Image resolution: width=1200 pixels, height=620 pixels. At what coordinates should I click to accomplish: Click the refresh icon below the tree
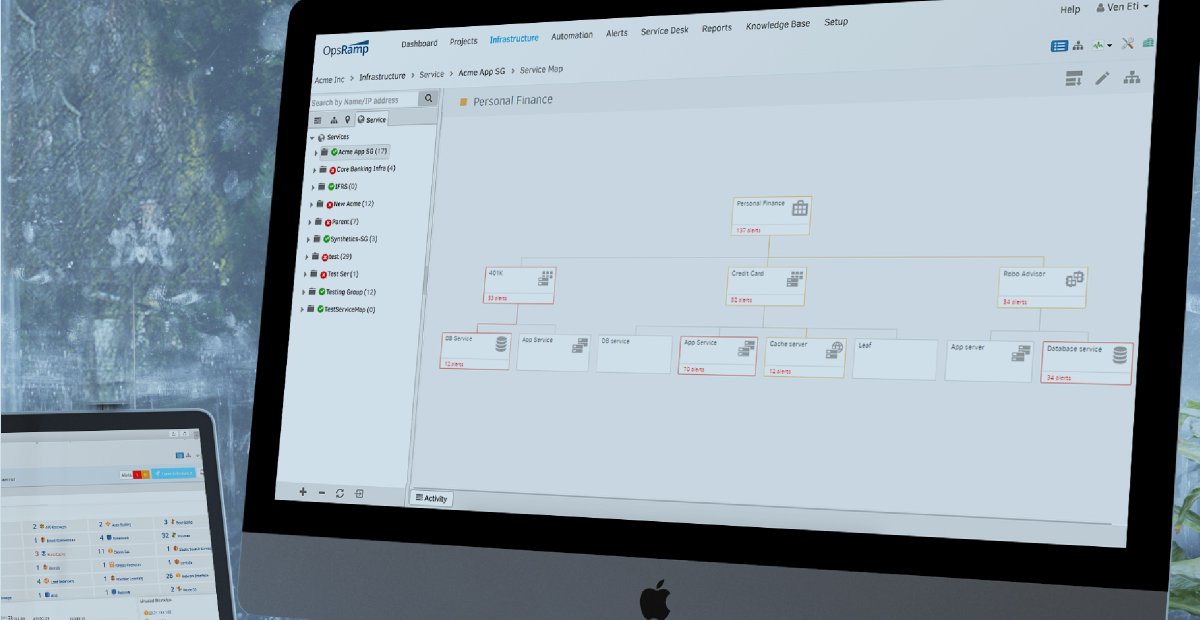(340, 493)
